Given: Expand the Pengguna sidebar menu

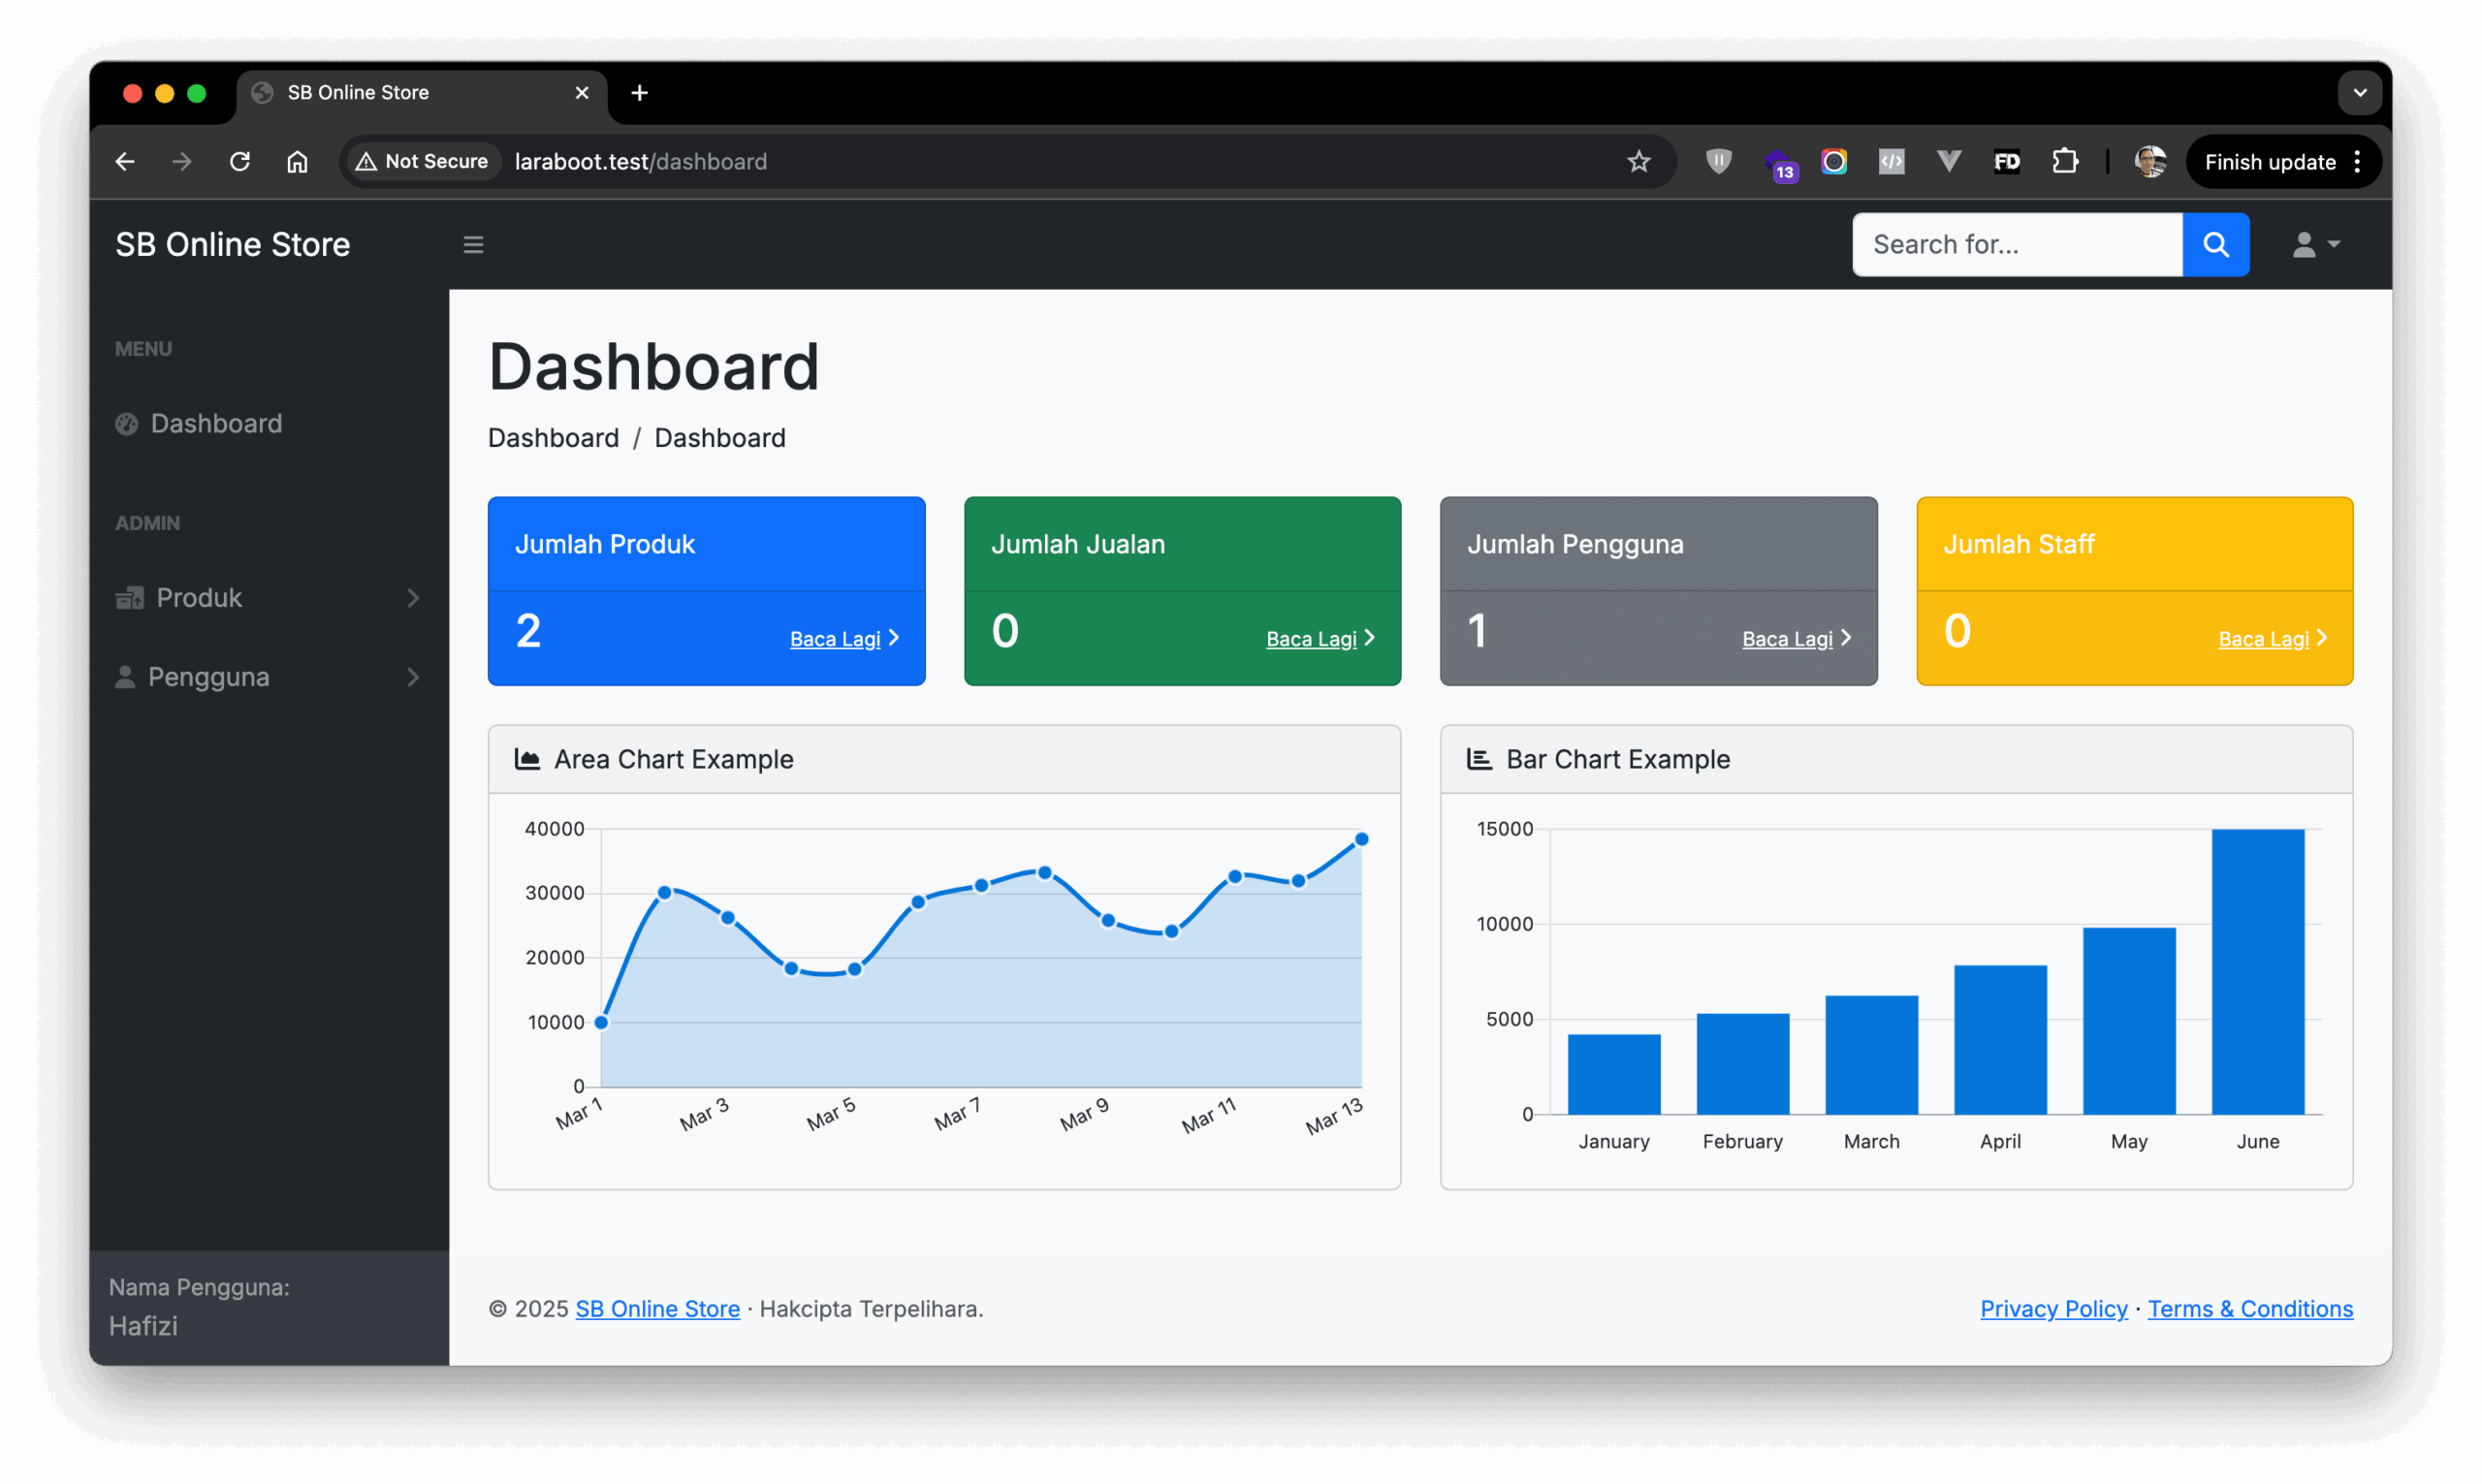Looking at the screenshot, I should click(x=267, y=677).
